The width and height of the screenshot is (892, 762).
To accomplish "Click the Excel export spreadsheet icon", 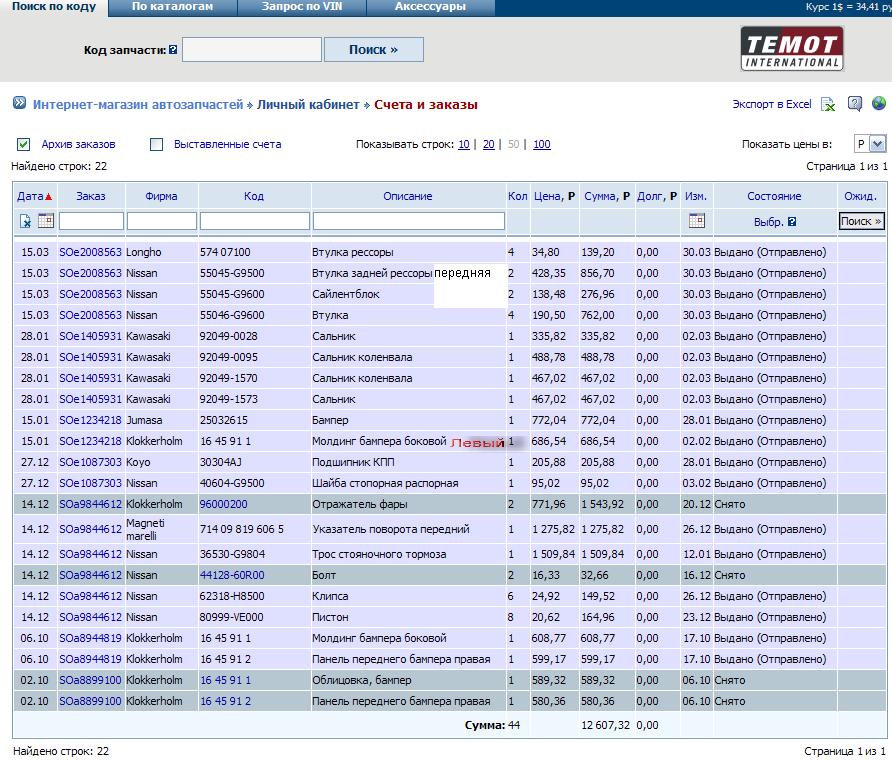I will [x=828, y=104].
